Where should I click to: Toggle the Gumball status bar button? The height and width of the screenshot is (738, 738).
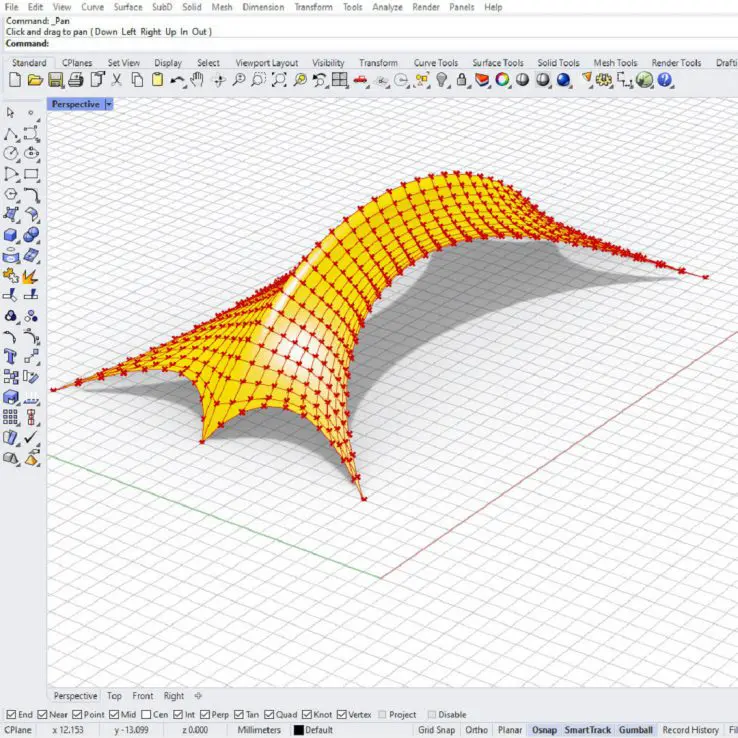(x=635, y=730)
